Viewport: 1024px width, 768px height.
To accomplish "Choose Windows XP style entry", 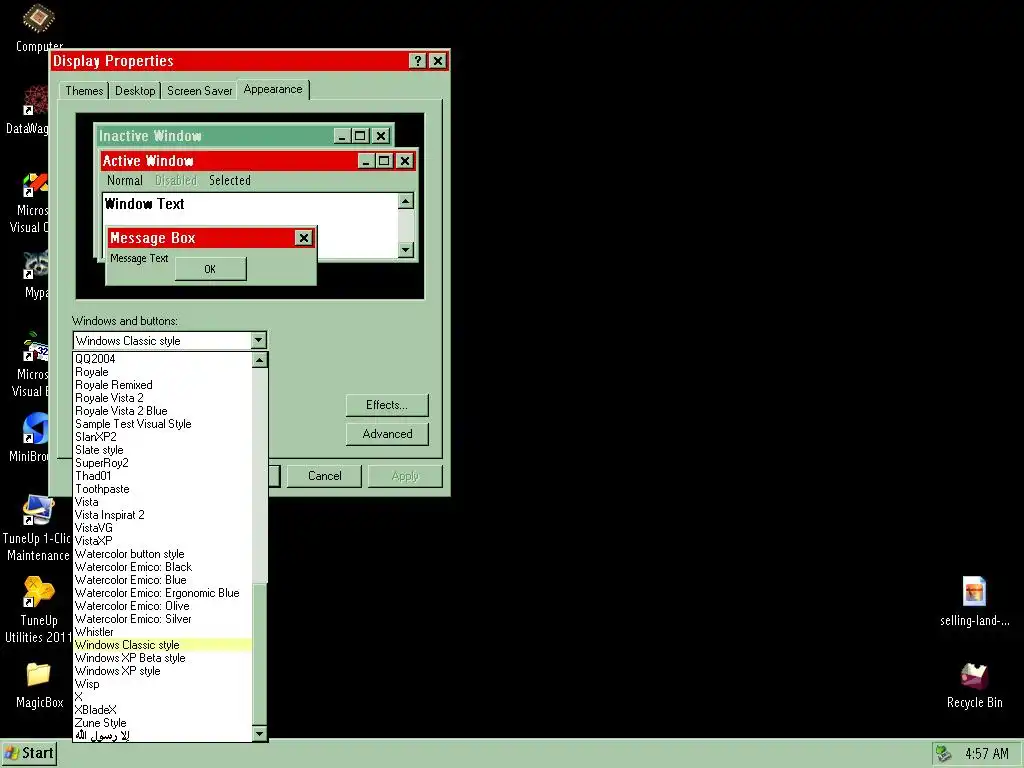I will 163,671.
